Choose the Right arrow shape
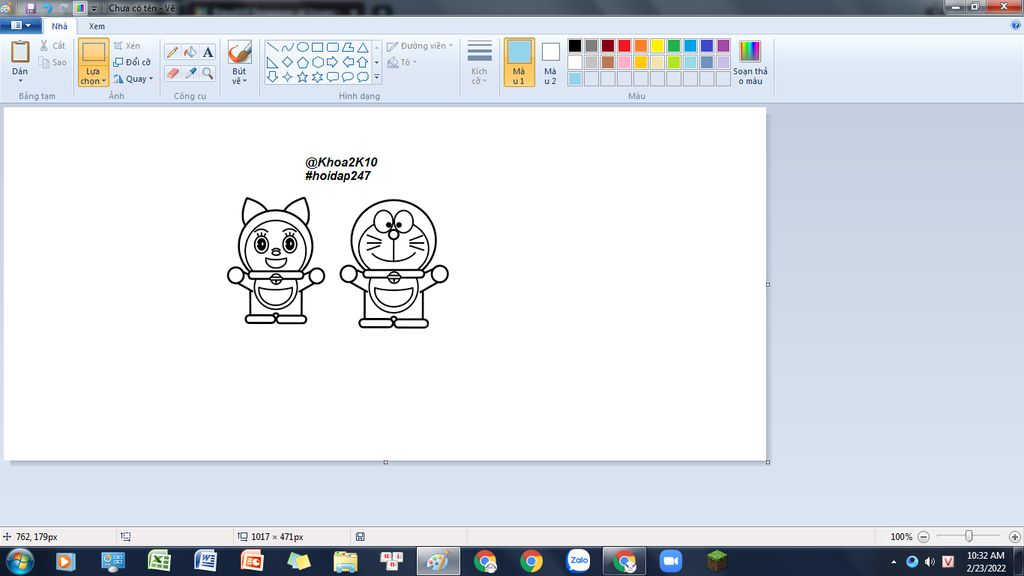The height and width of the screenshot is (576, 1024). [x=332, y=63]
